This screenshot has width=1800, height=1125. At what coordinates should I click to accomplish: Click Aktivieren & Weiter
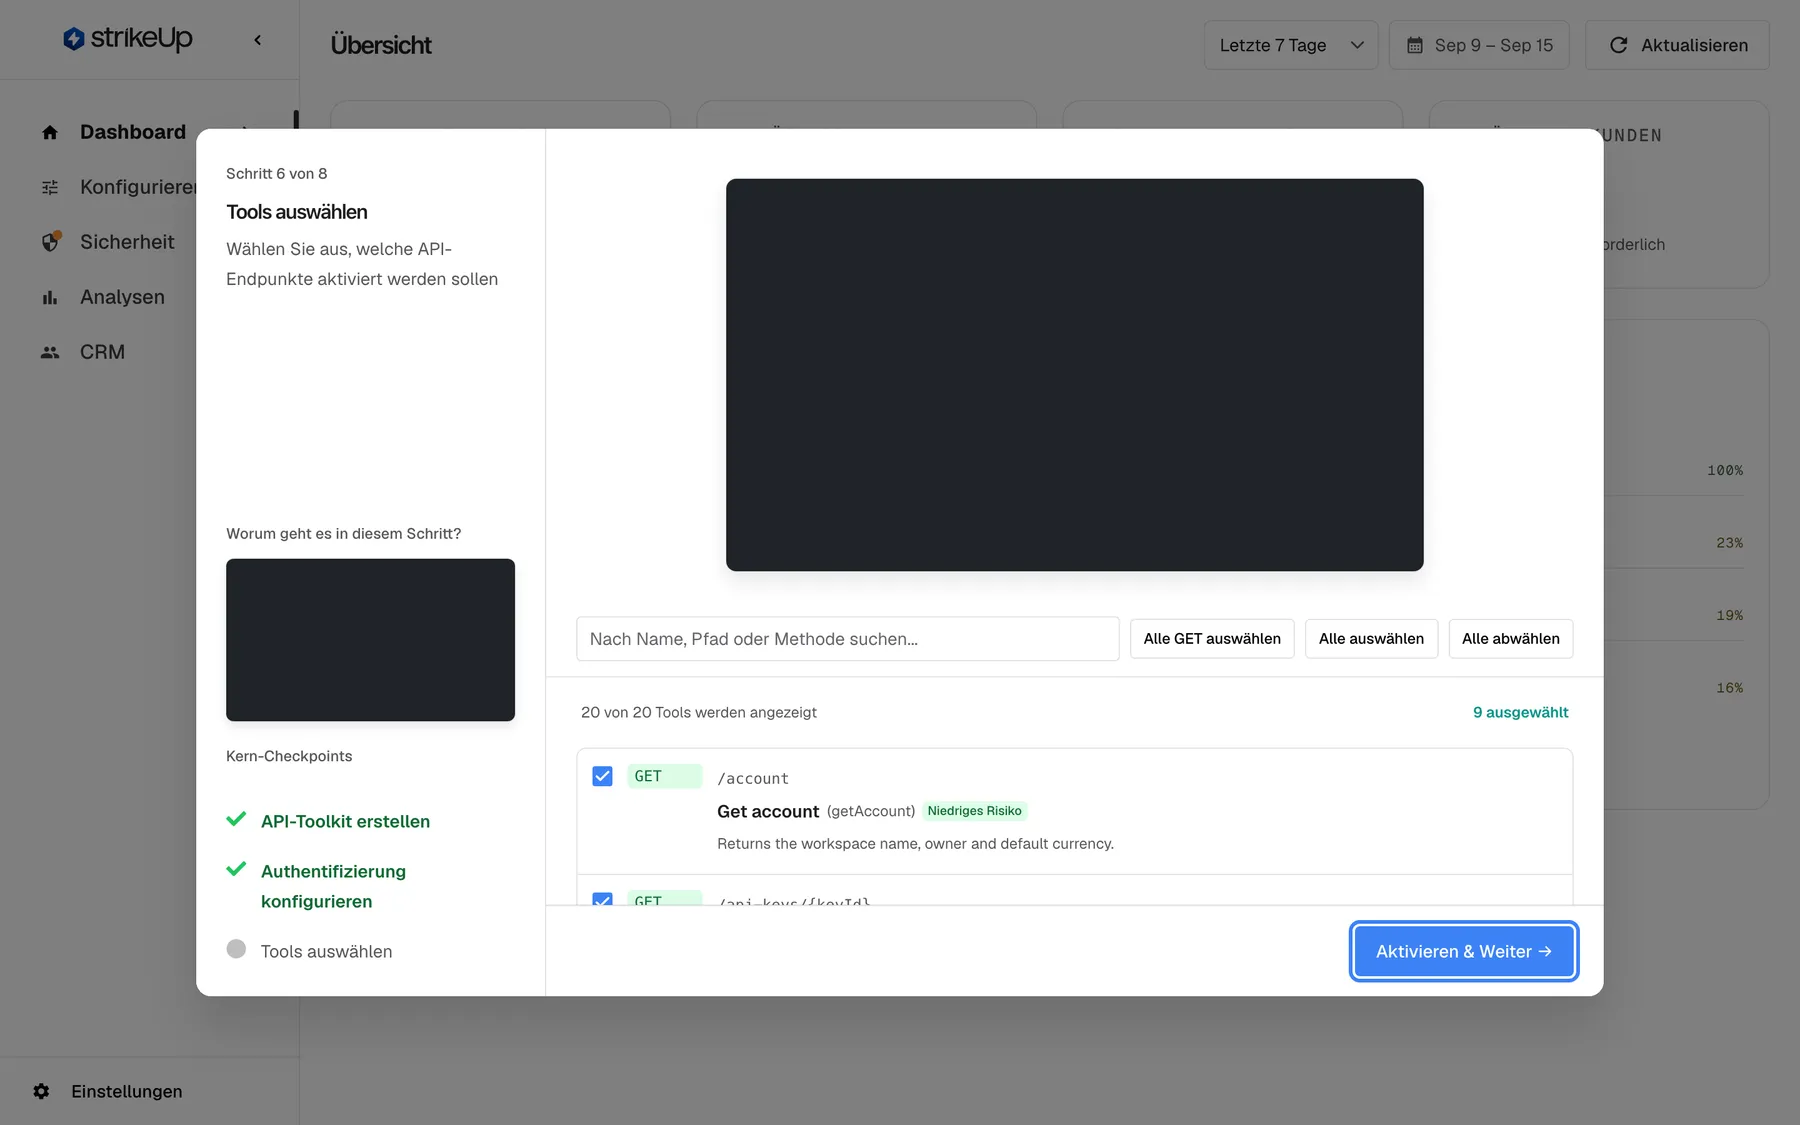point(1464,951)
